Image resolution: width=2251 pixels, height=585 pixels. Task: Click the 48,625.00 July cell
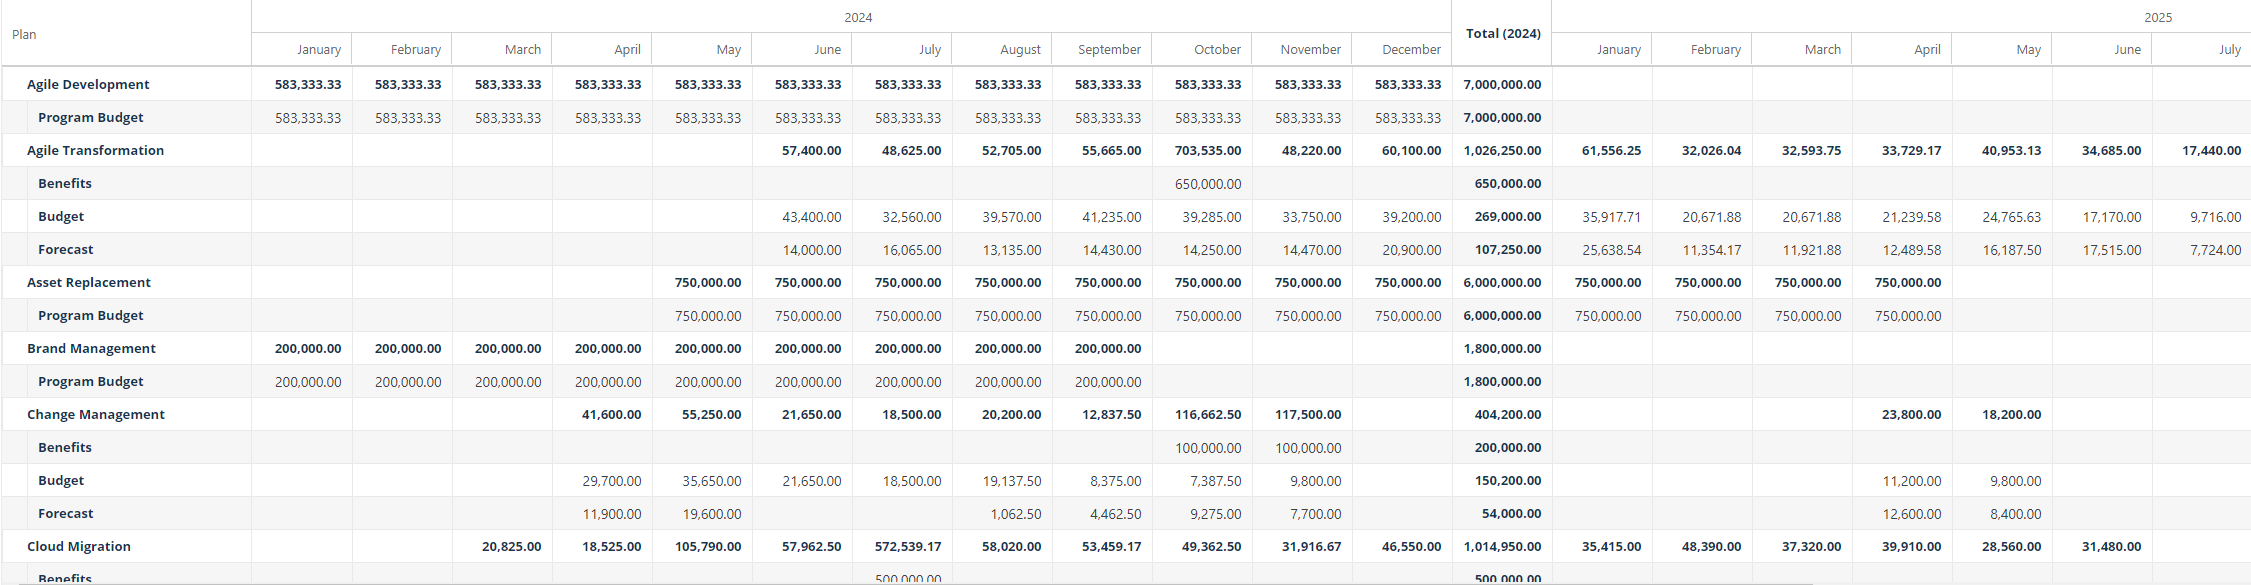point(911,150)
